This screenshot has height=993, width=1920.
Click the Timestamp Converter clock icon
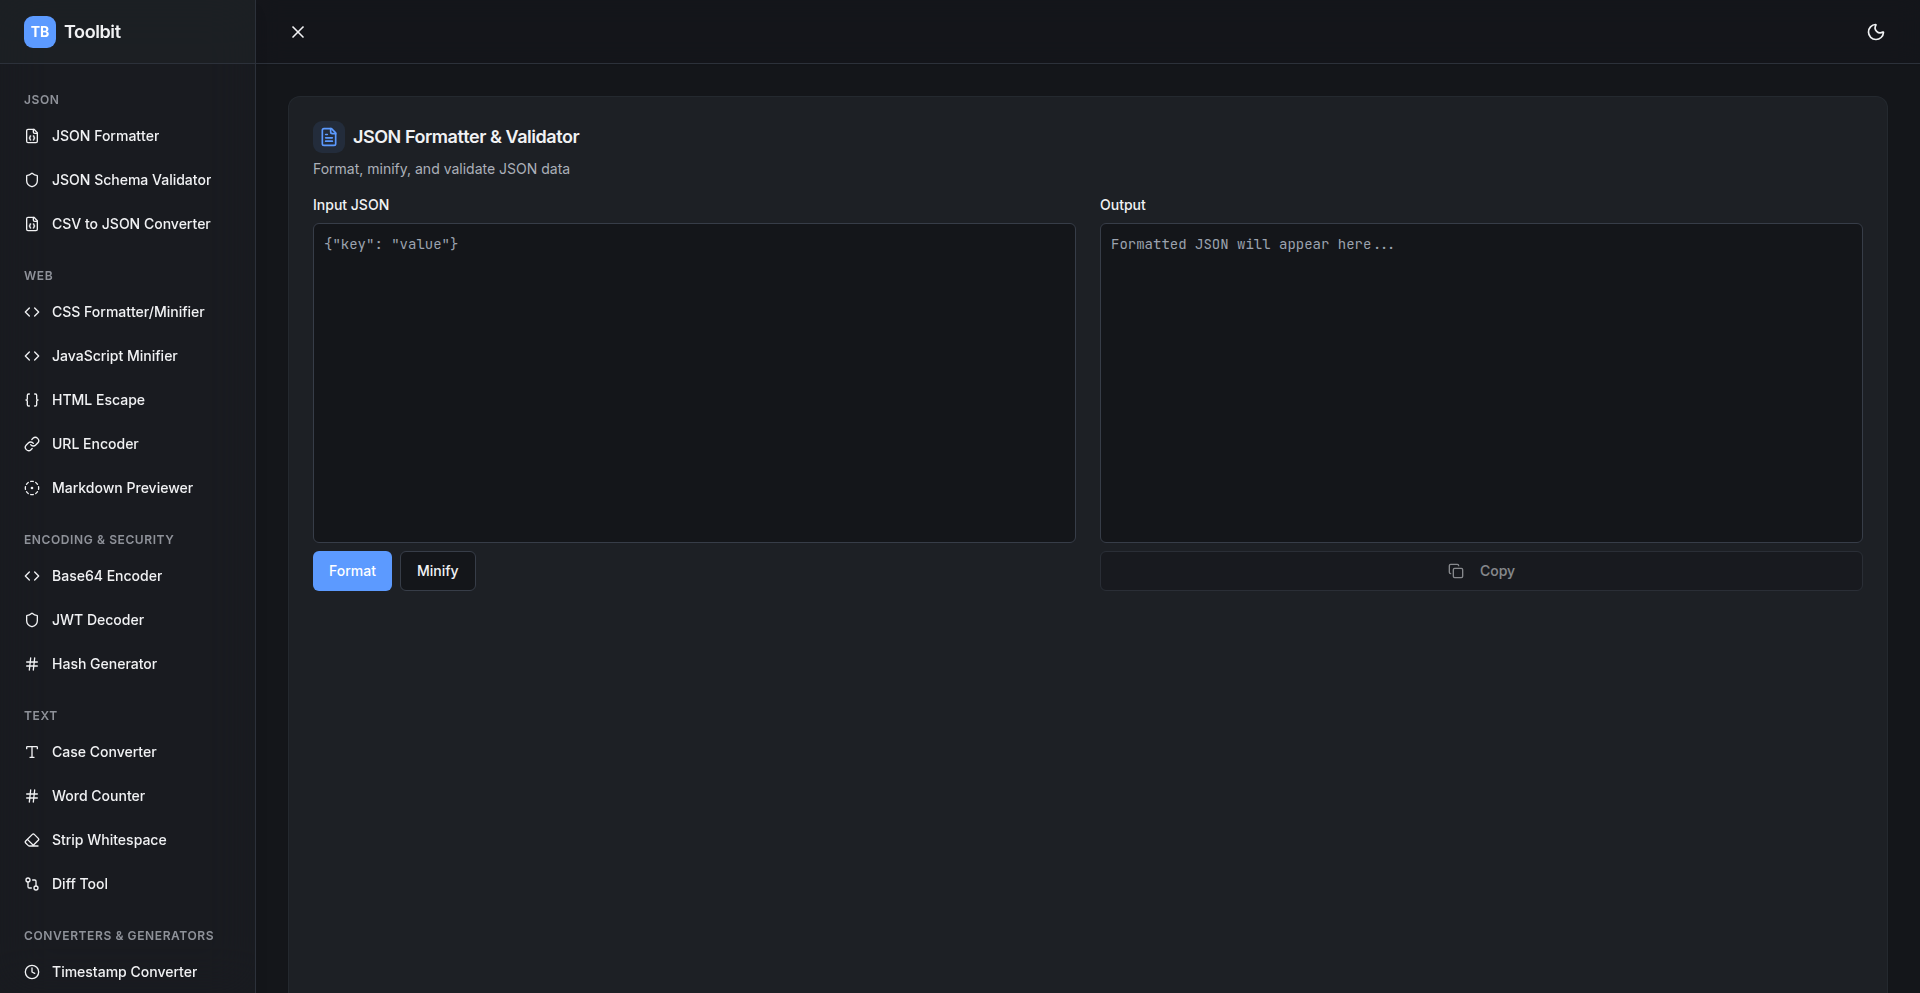tap(32, 972)
